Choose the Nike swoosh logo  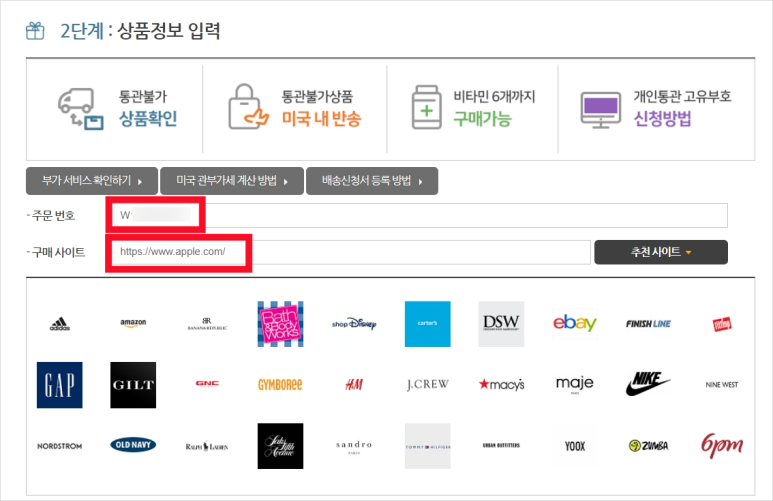point(648,384)
